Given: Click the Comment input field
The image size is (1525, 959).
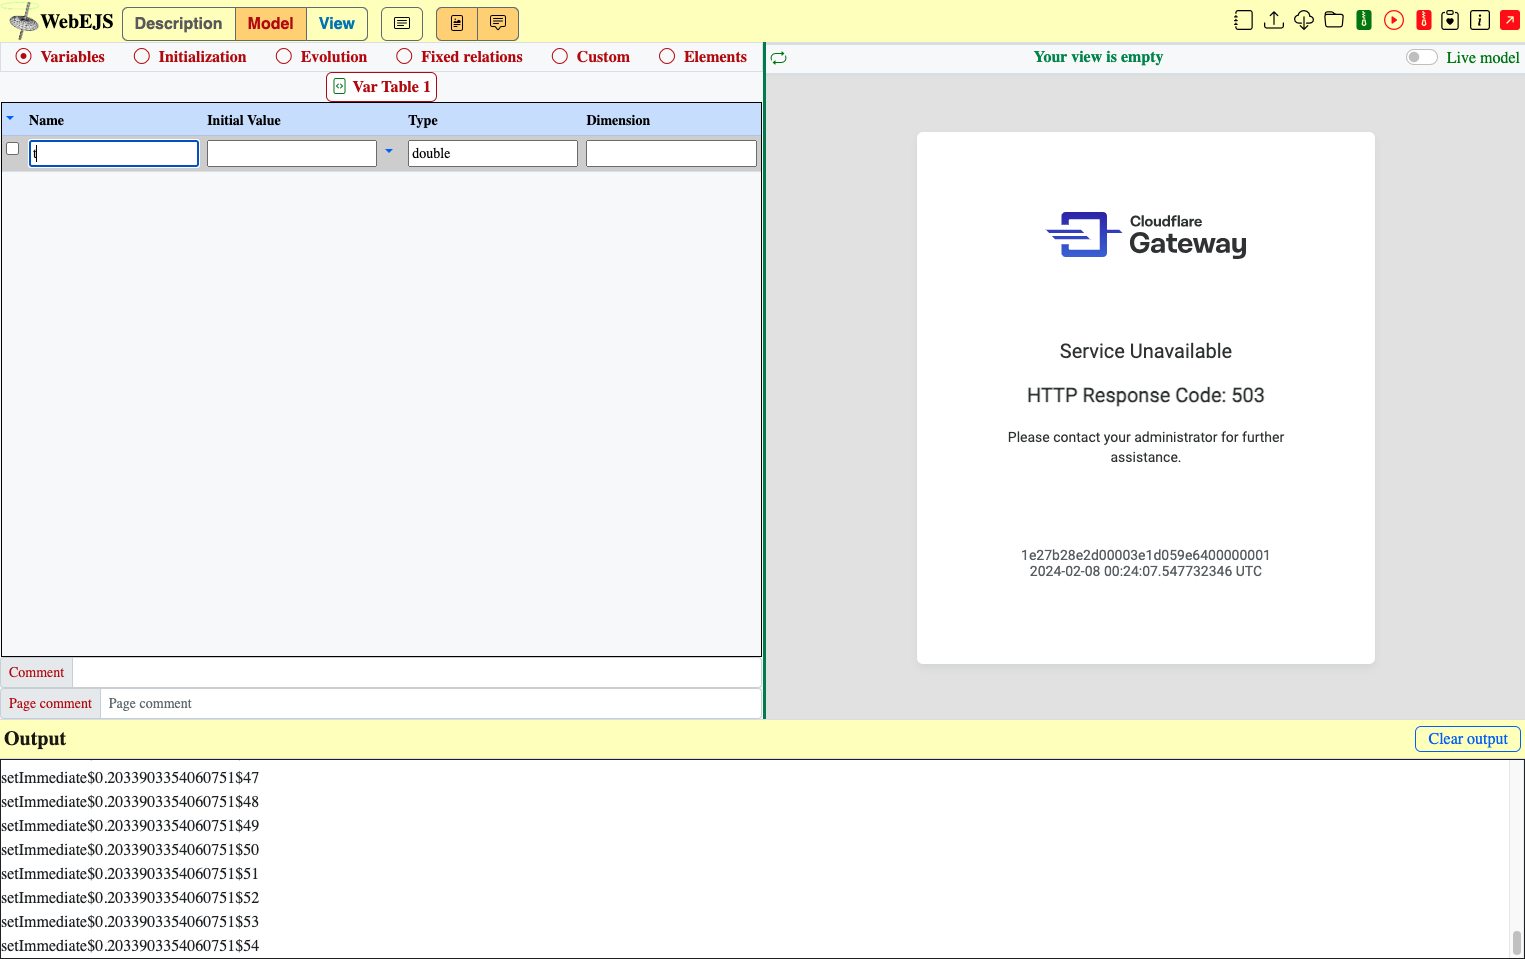Looking at the screenshot, I should click(417, 672).
